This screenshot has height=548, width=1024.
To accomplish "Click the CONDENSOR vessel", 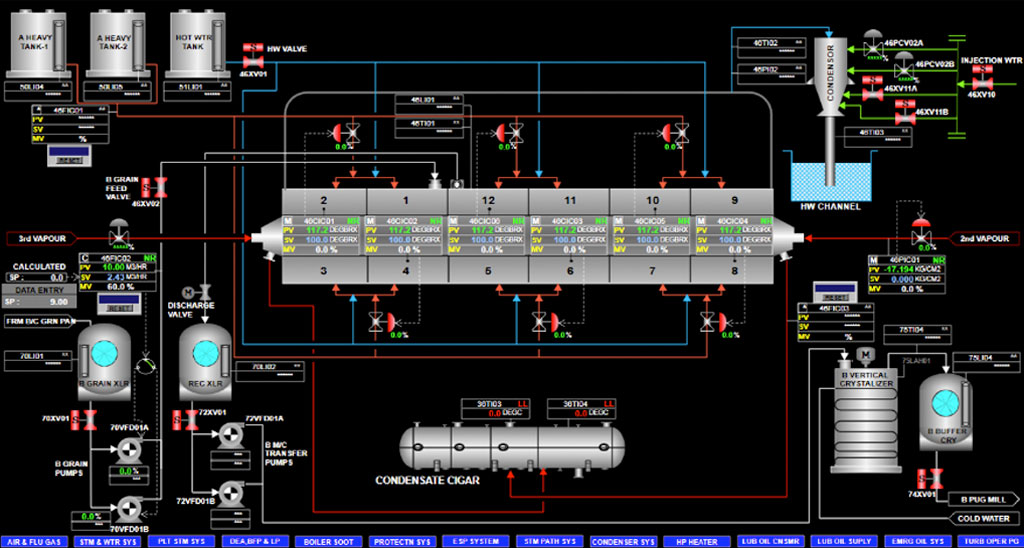I will 831,77.
